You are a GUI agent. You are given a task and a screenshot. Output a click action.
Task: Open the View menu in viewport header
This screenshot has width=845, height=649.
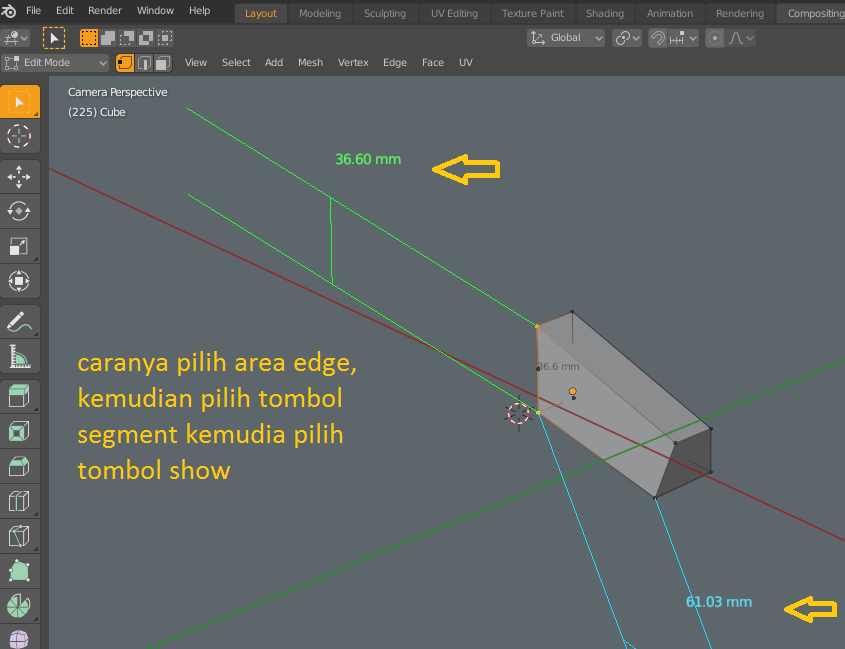pos(196,63)
